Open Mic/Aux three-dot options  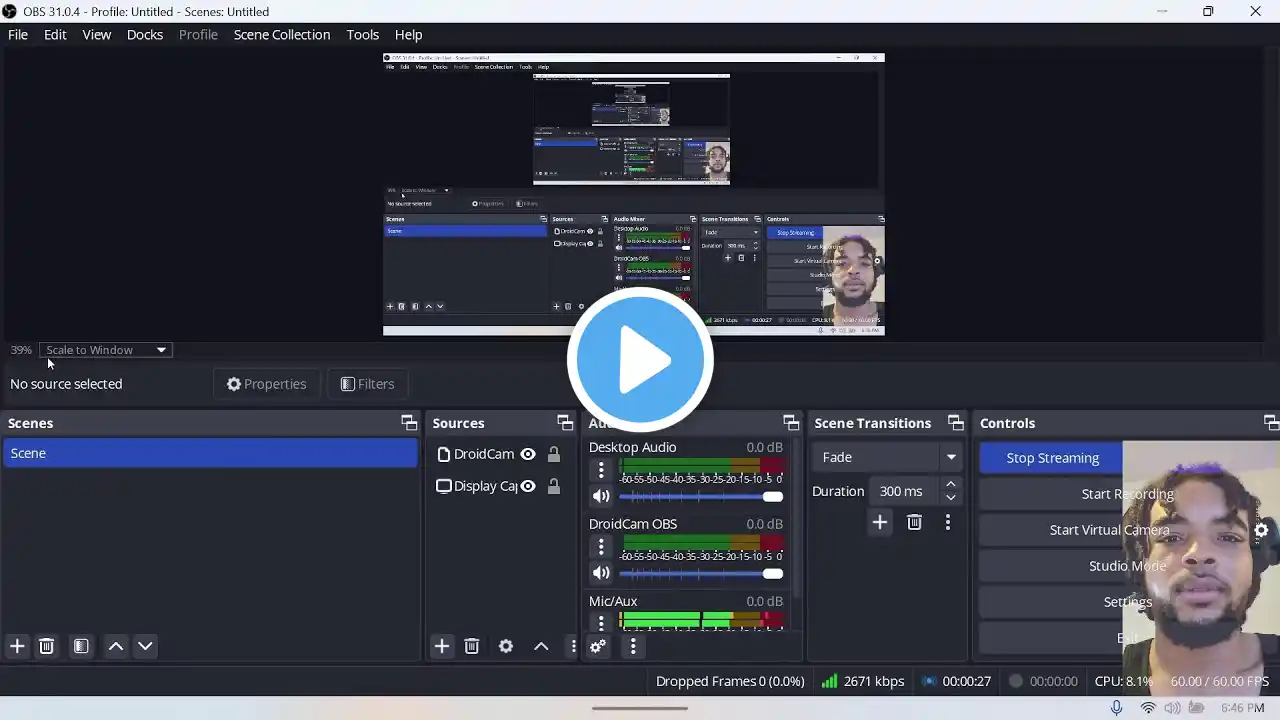(601, 621)
